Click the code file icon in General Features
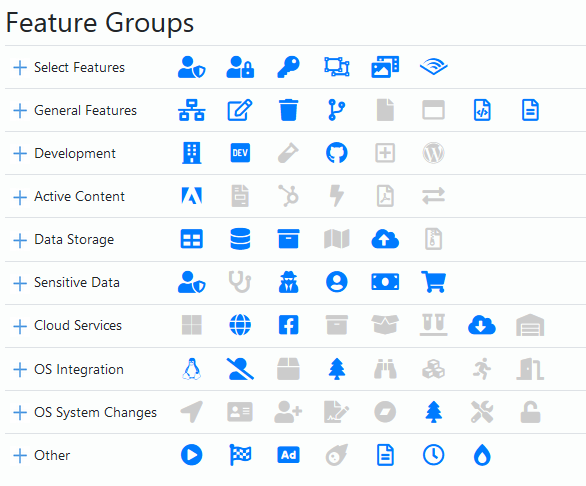 (482, 110)
